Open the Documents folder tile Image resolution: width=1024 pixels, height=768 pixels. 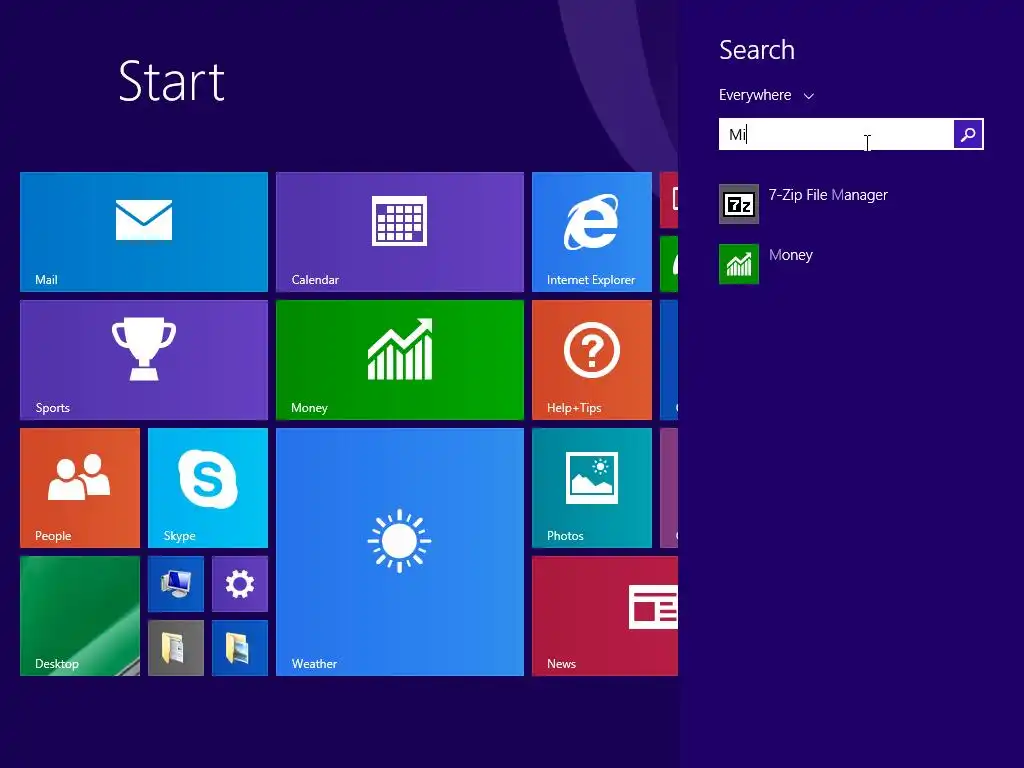tap(176, 648)
